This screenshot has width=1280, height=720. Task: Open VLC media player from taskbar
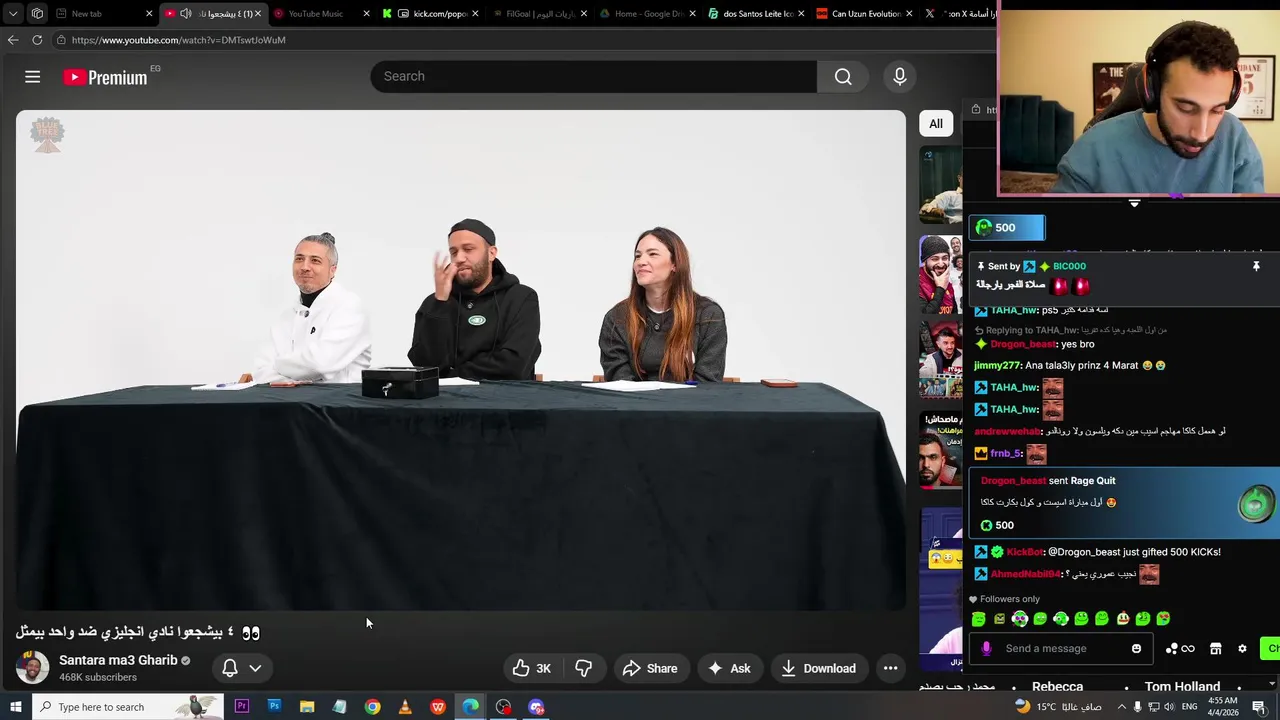point(405,707)
